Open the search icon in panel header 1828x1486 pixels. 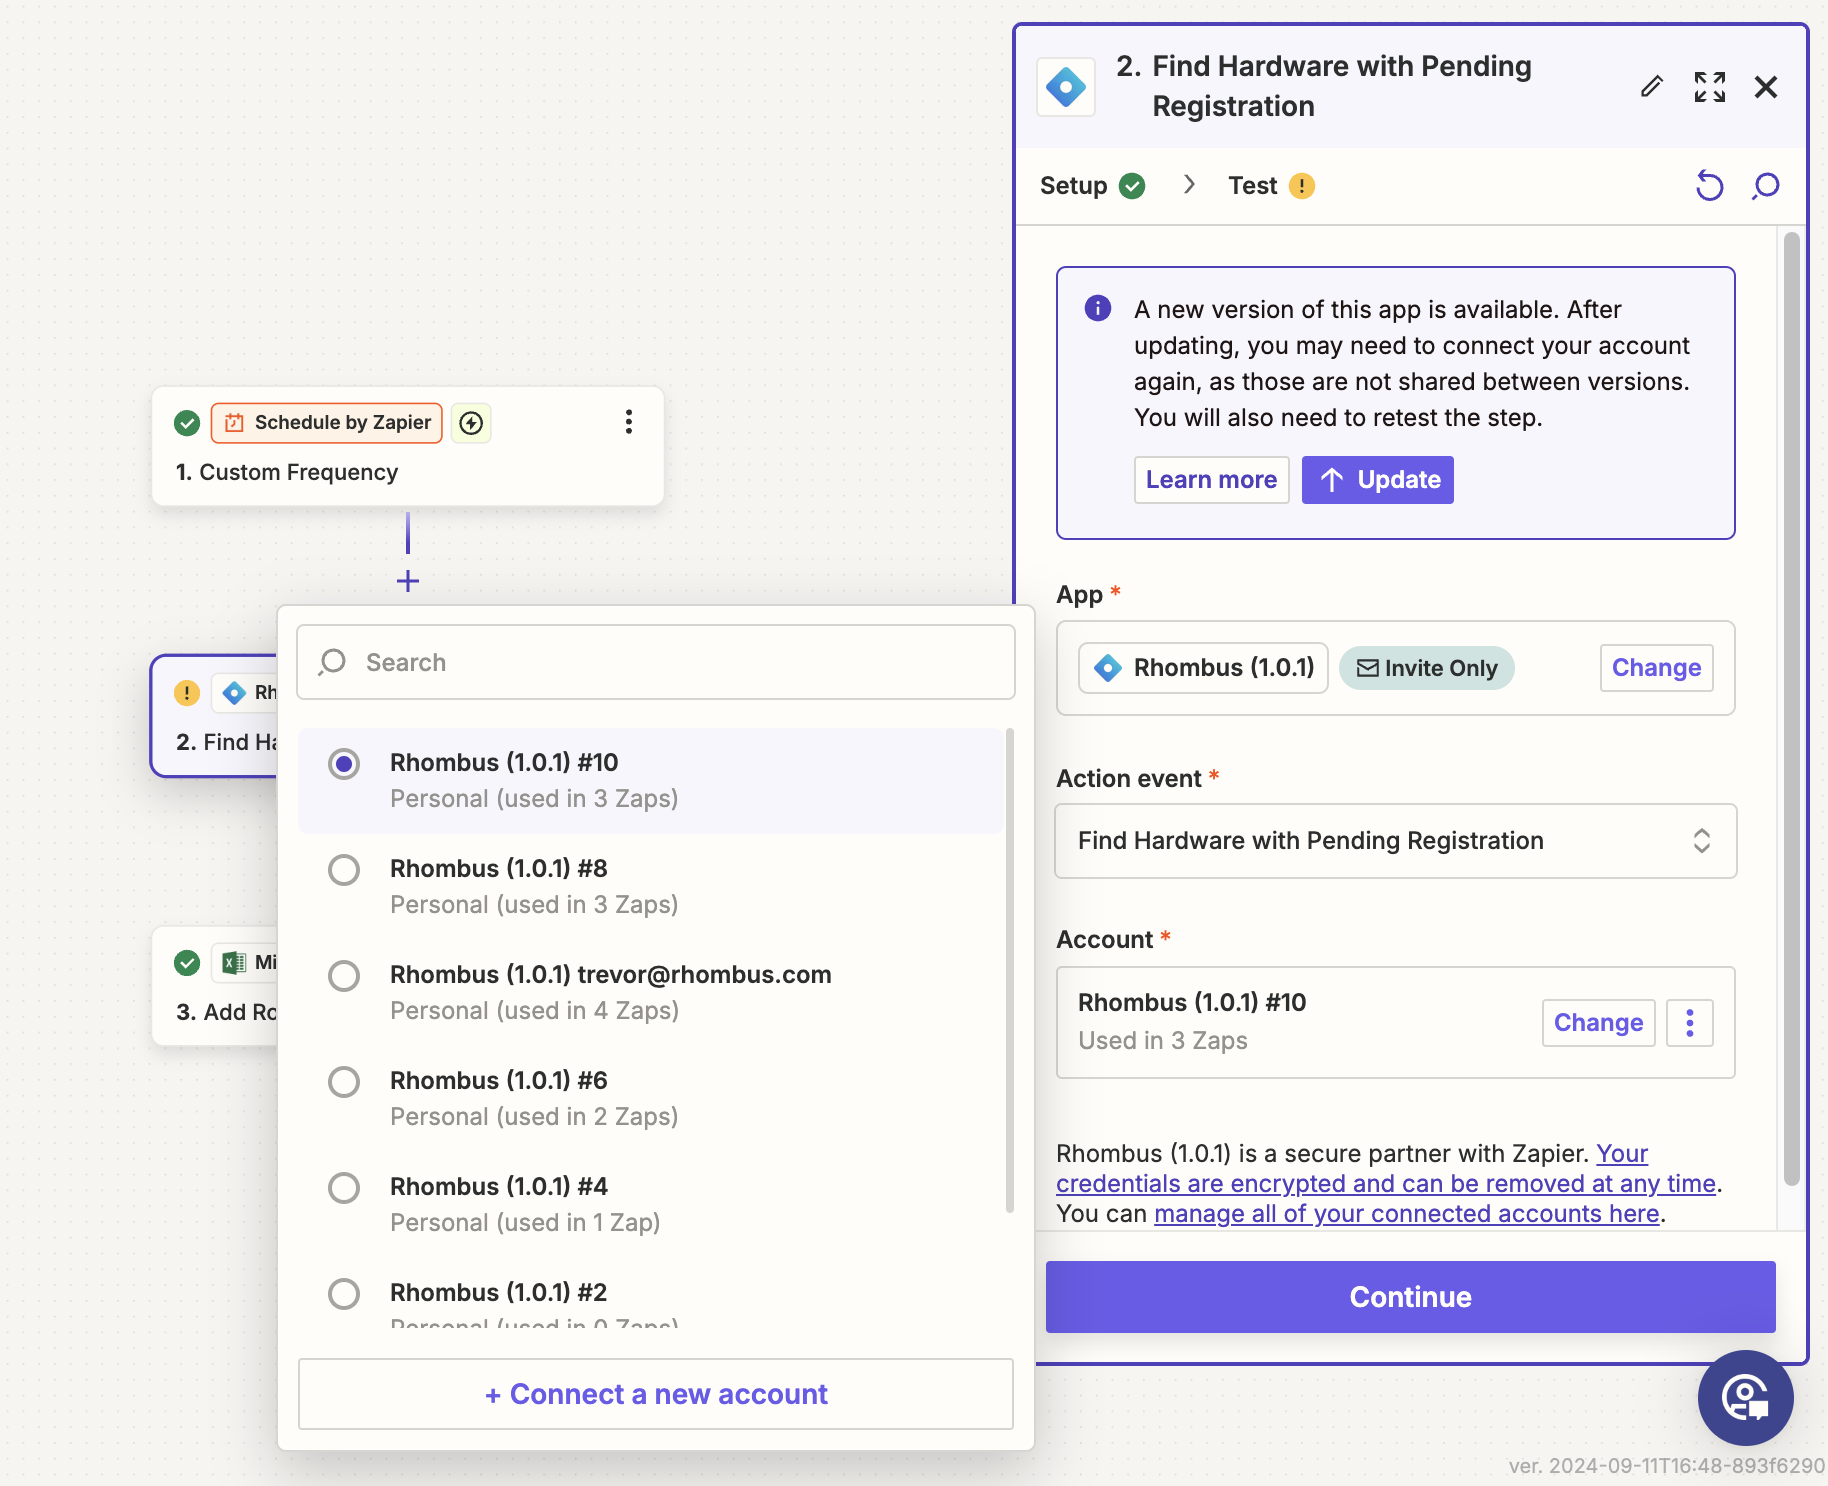(x=1766, y=186)
